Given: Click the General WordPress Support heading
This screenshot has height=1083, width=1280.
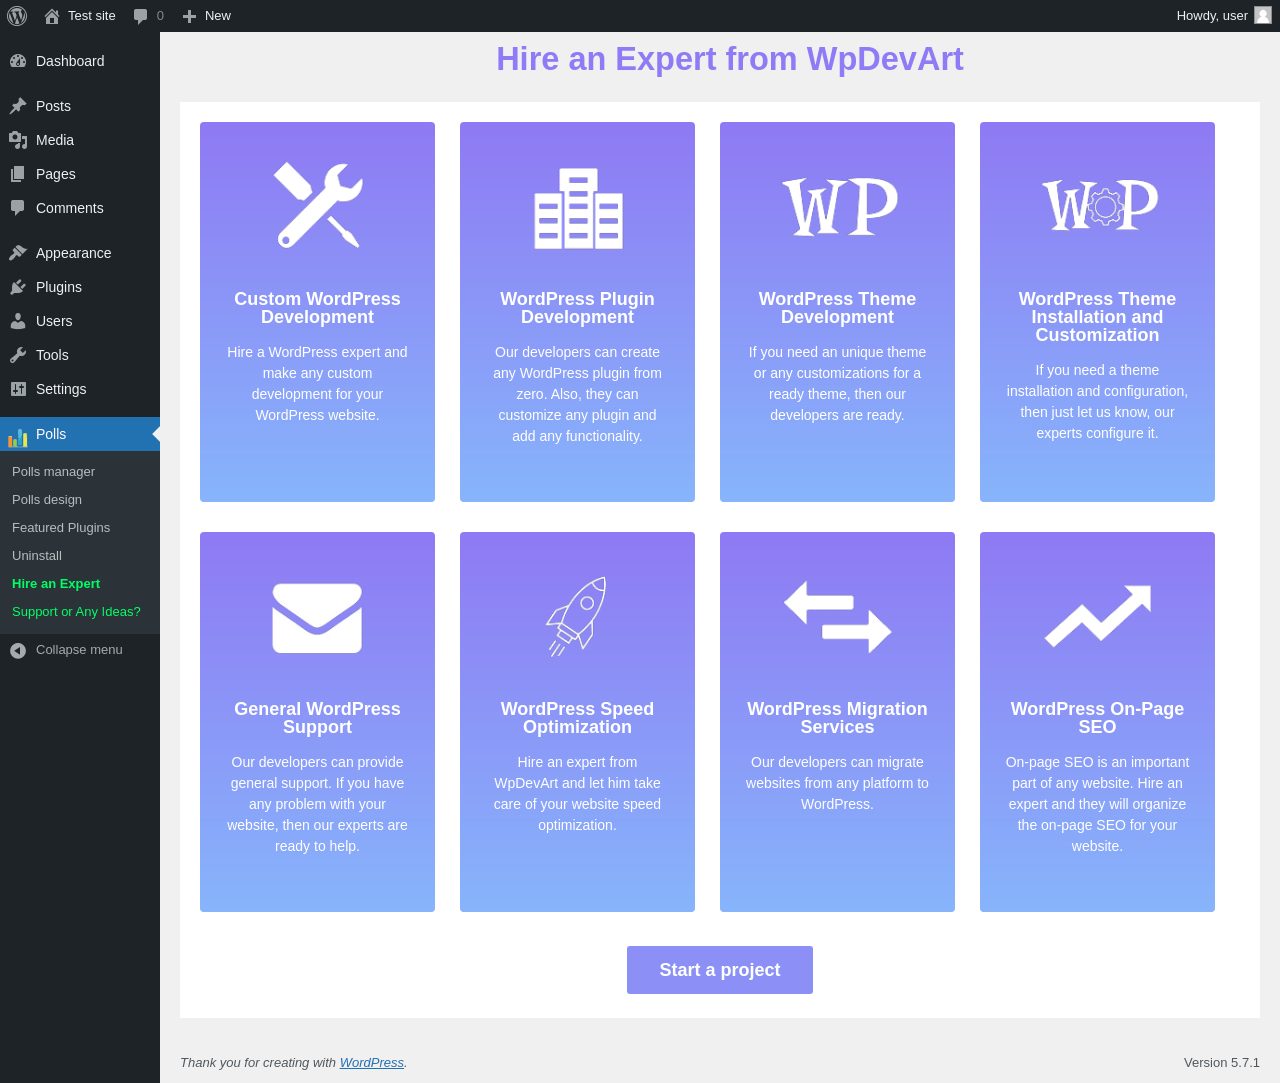Looking at the screenshot, I should [x=317, y=718].
